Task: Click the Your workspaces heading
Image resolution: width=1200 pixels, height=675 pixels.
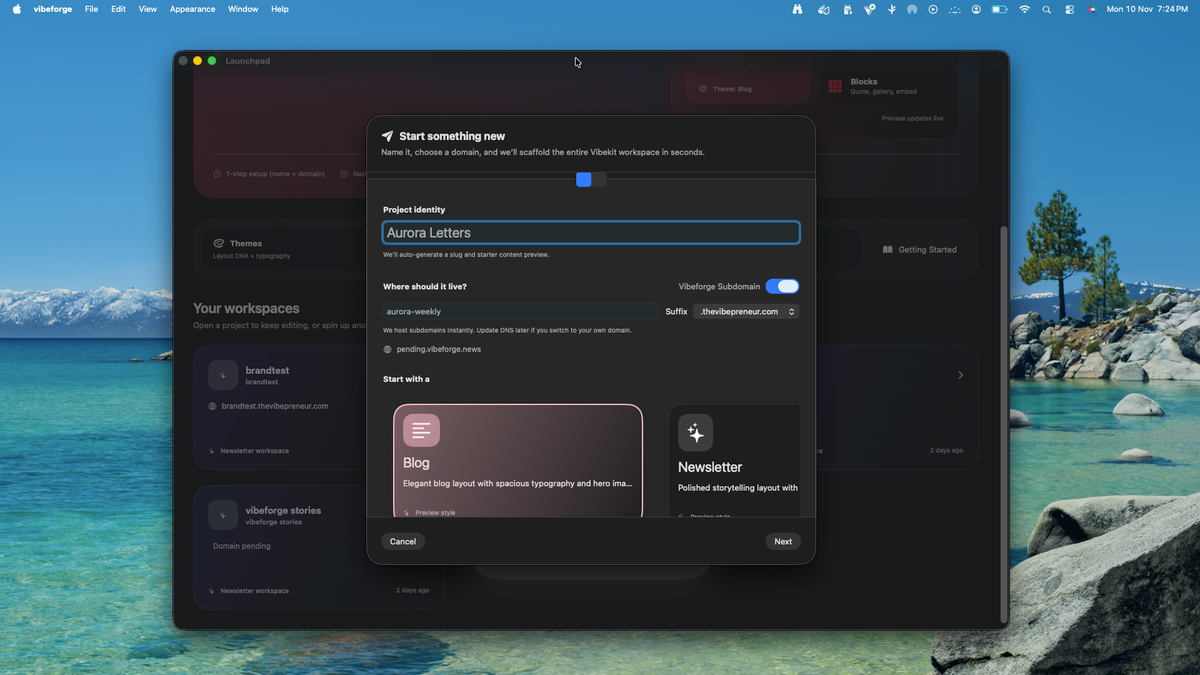Action: (x=246, y=309)
